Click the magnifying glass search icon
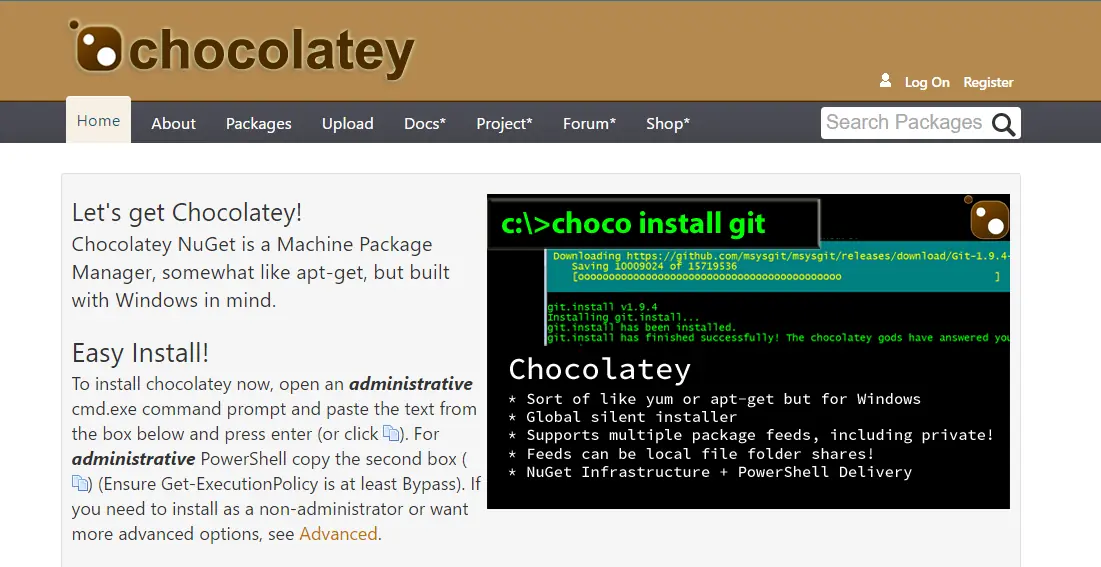 coord(1003,124)
